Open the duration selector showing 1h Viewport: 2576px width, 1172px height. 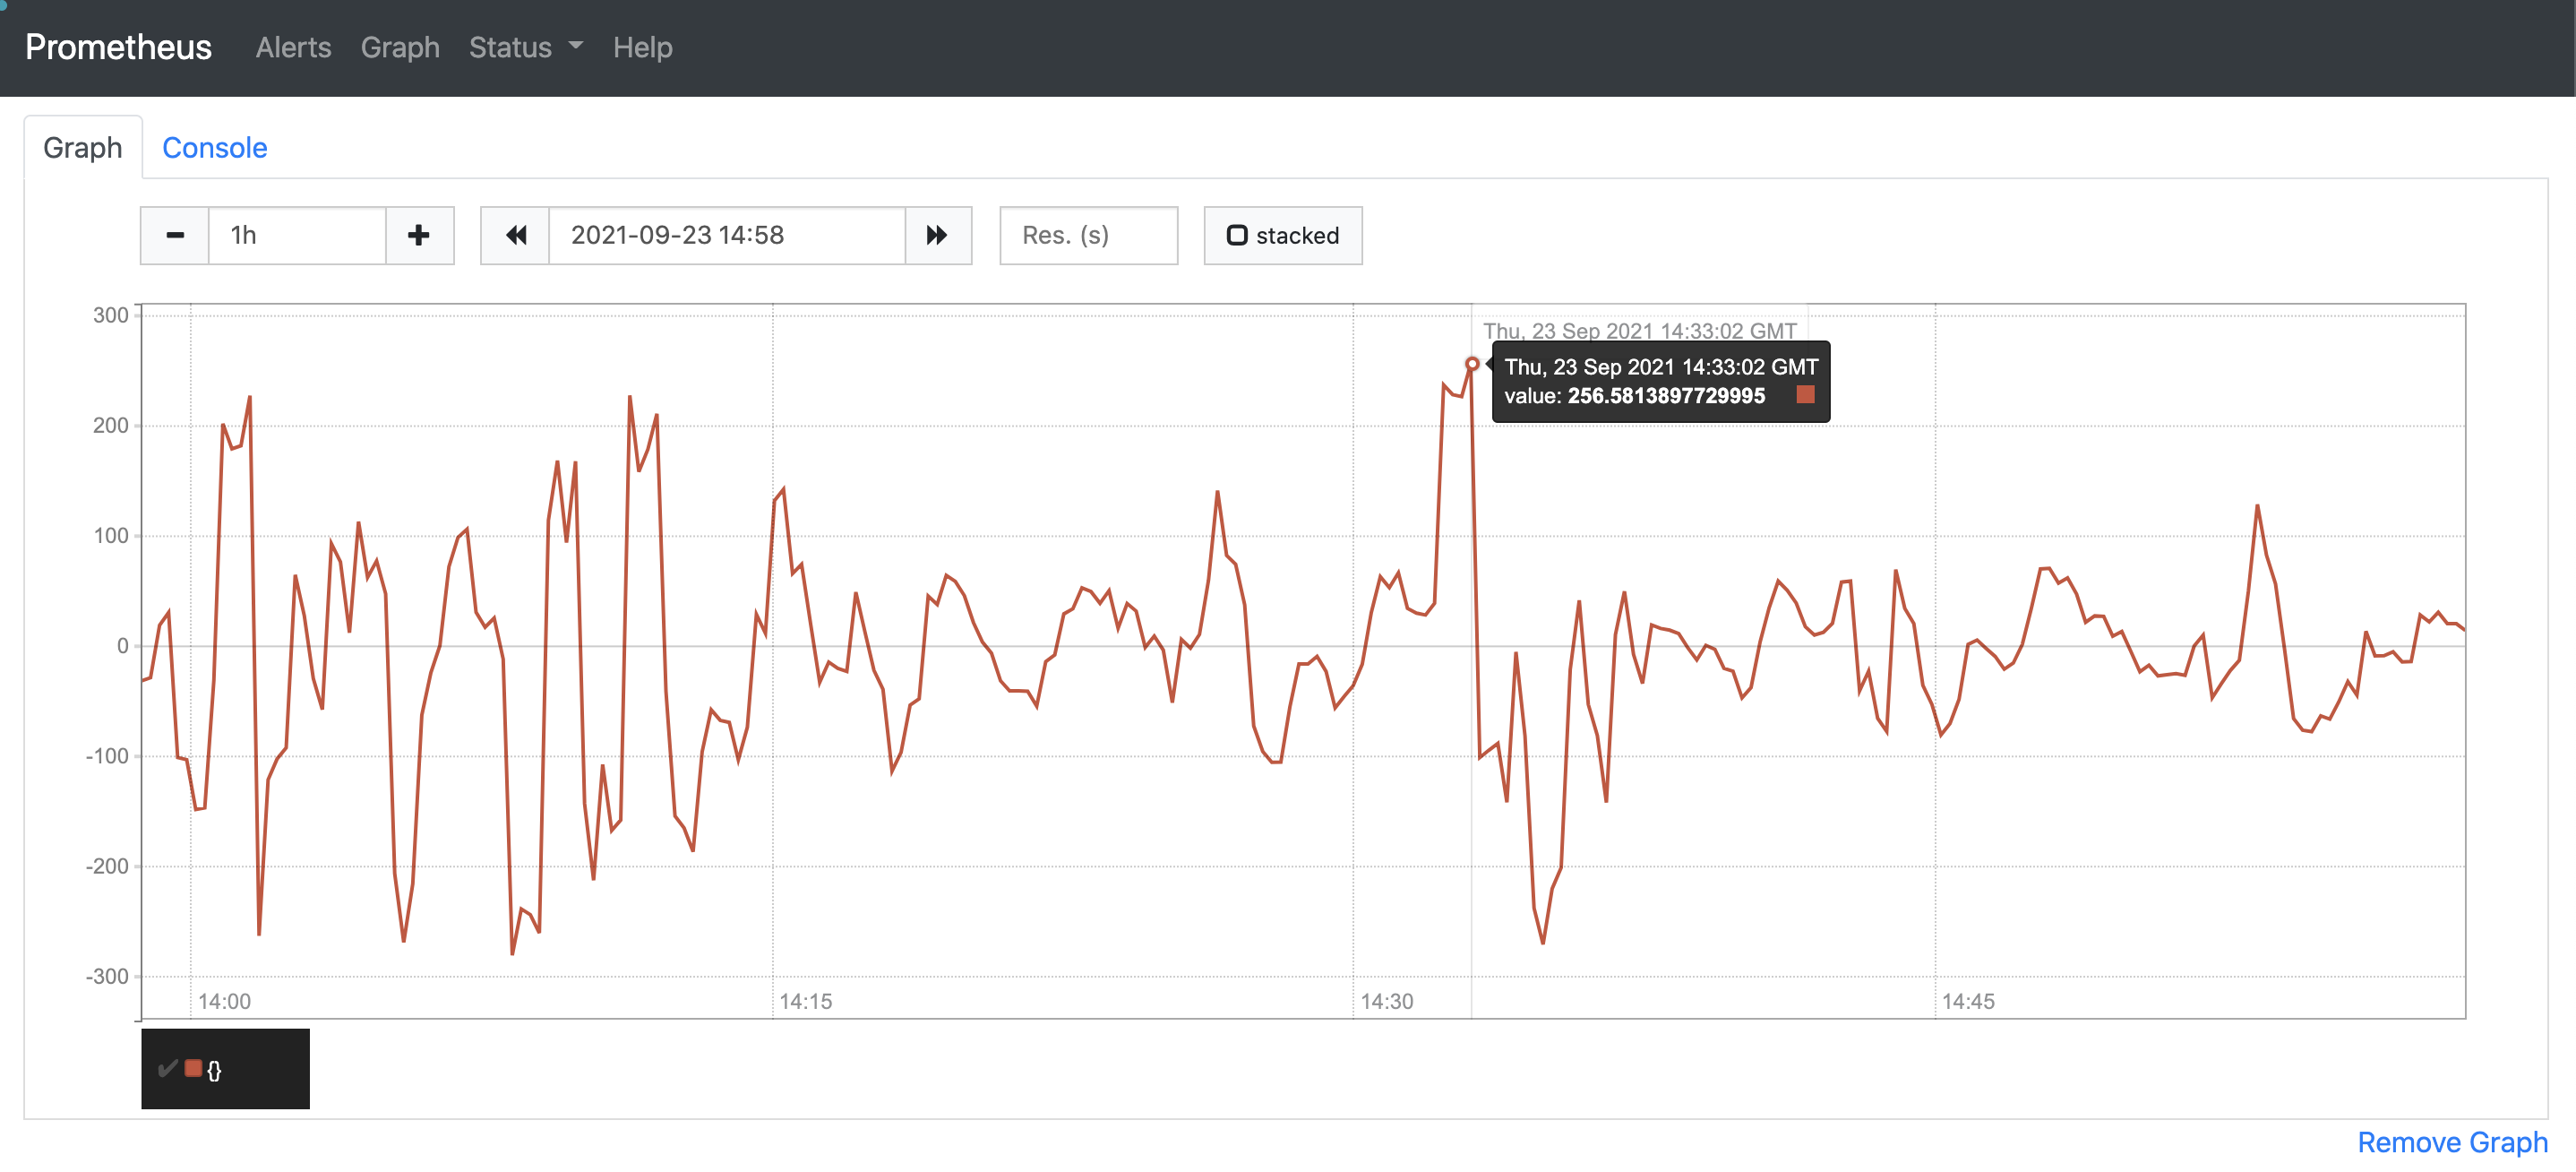pos(296,236)
